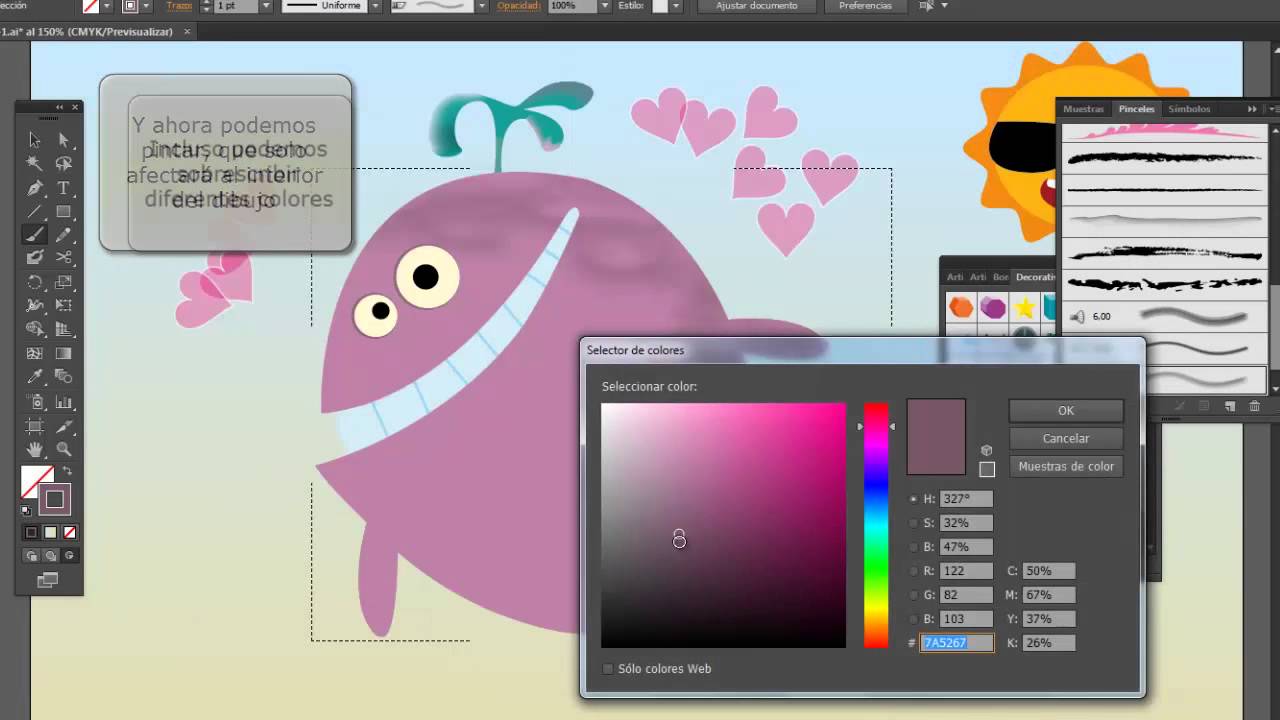Select the Selection (black arrow) tool
The height and width of the screenshot is (720, 1280).
tap(35, 140)
